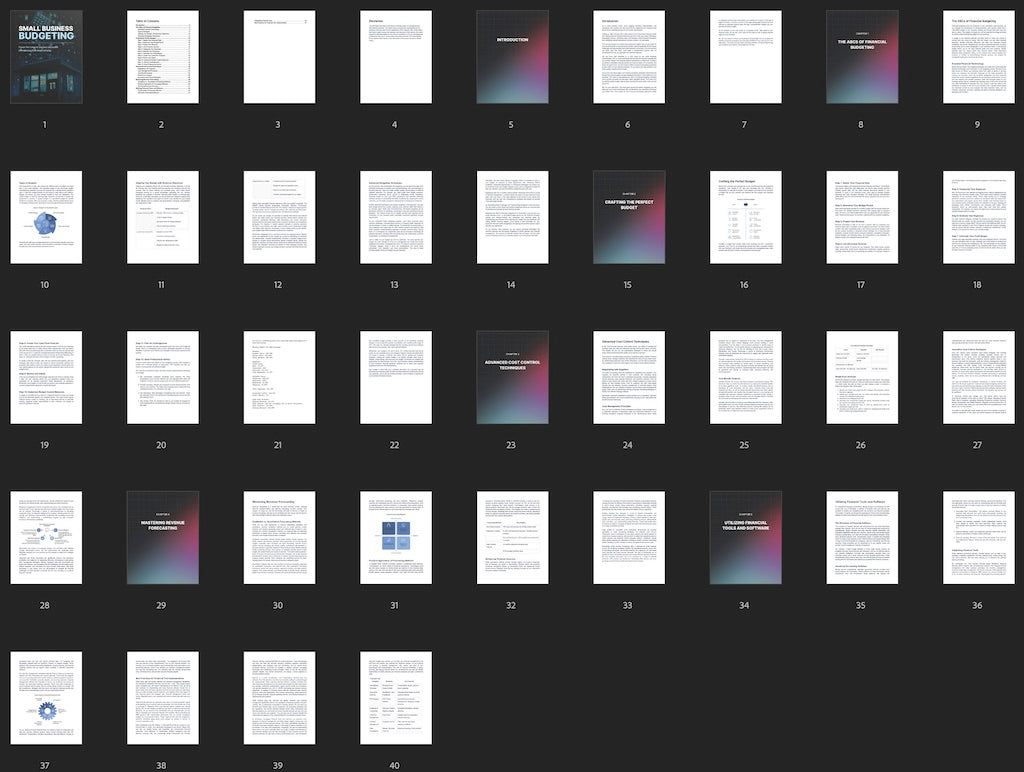Select page 24 thumbnail on cost control
The height and width of the screenshot is (772, 1024).
click(629, 377)
